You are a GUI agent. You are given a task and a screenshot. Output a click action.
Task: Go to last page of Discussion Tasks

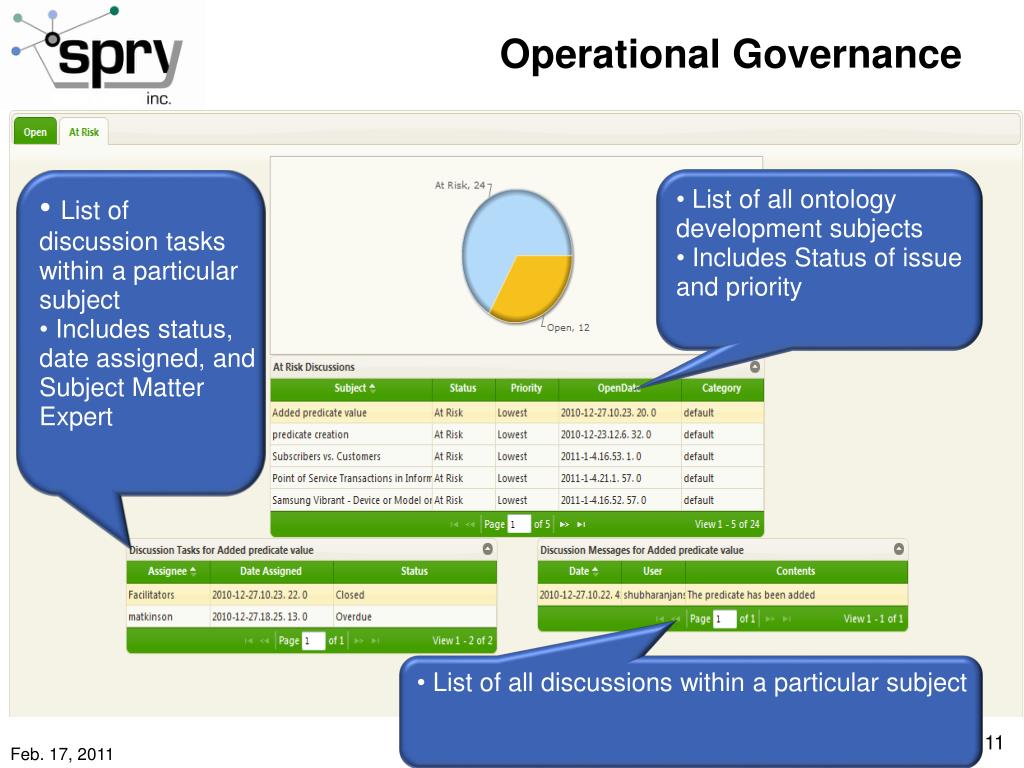[376, 641]
